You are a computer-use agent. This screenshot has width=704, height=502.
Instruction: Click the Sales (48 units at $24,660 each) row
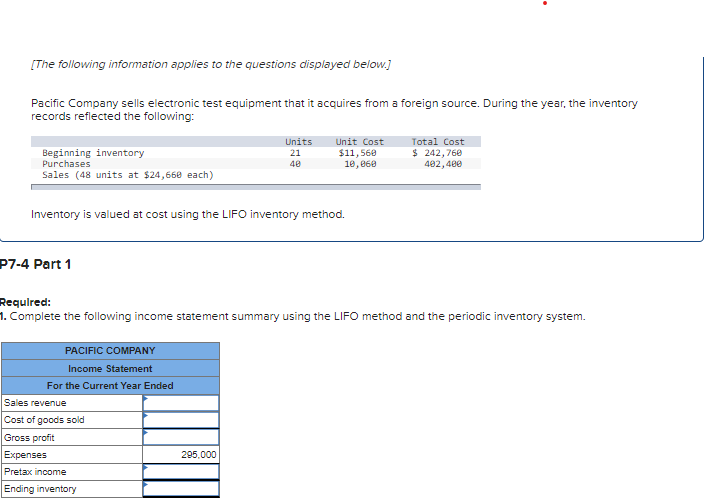coord(128,175)
